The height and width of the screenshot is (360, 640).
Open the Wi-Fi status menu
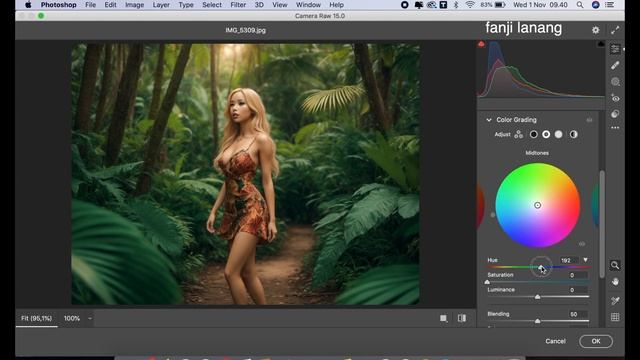pos(470,5)
